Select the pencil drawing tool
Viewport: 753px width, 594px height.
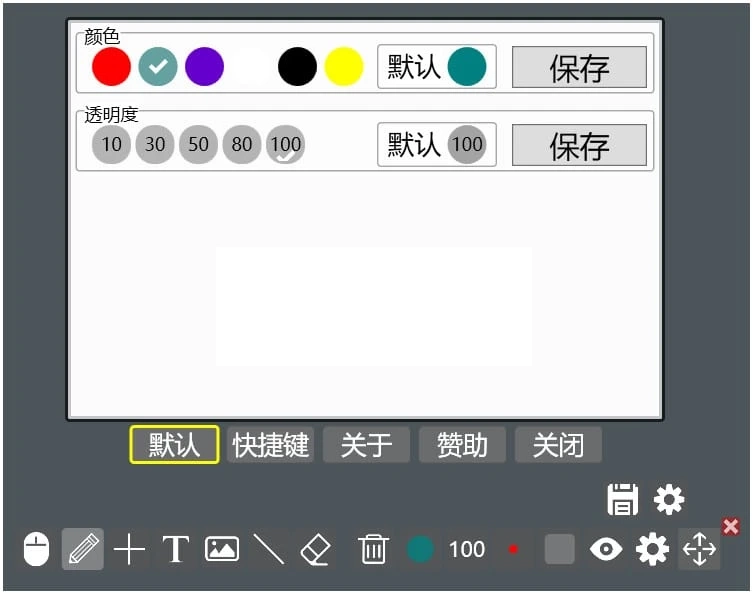click(x=83, y=550)
